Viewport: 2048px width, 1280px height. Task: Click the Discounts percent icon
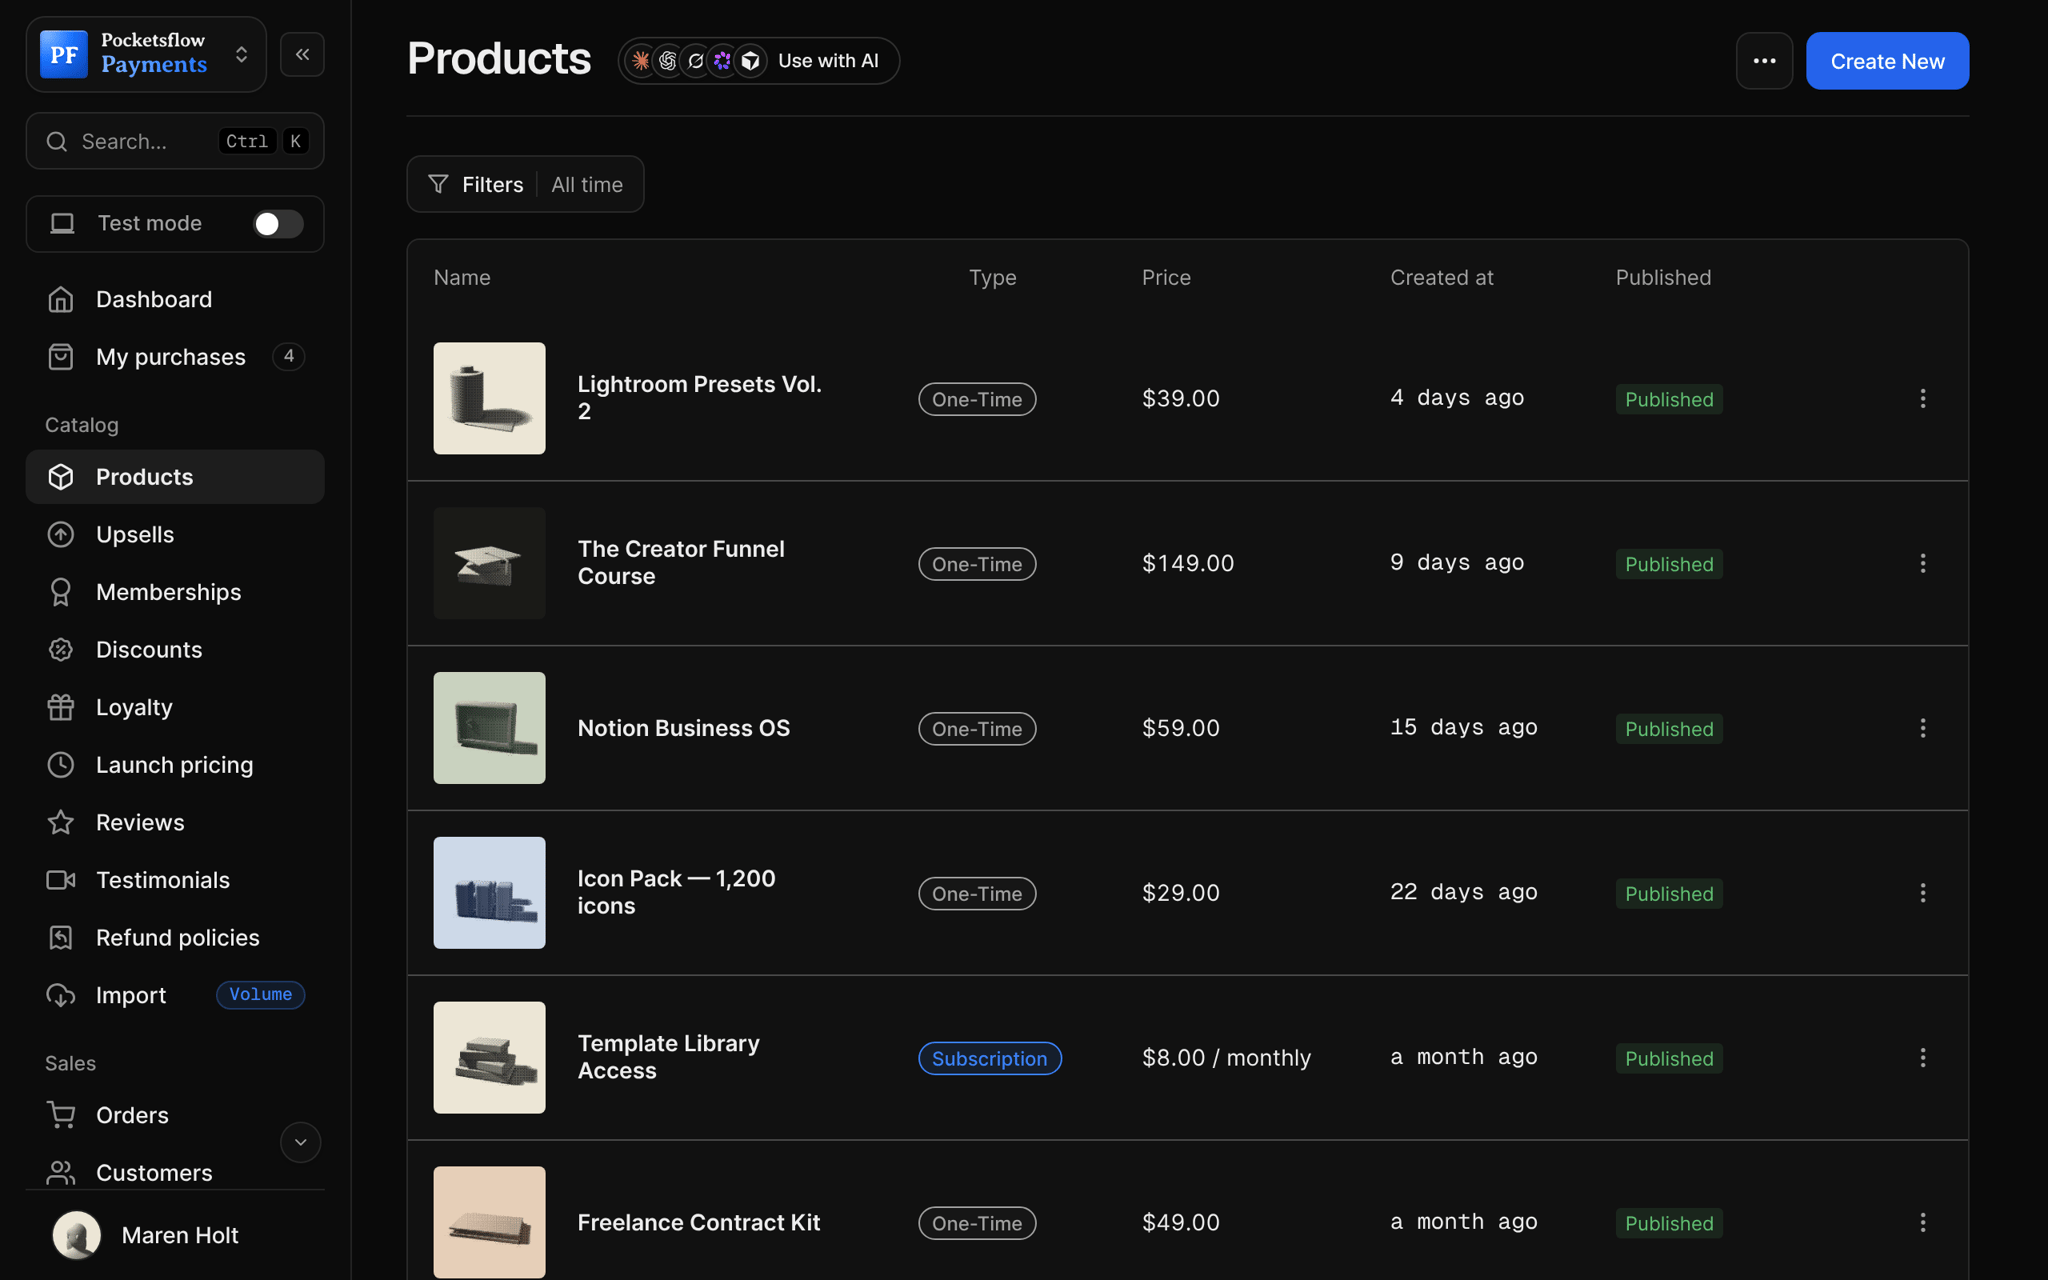(61, 650)
